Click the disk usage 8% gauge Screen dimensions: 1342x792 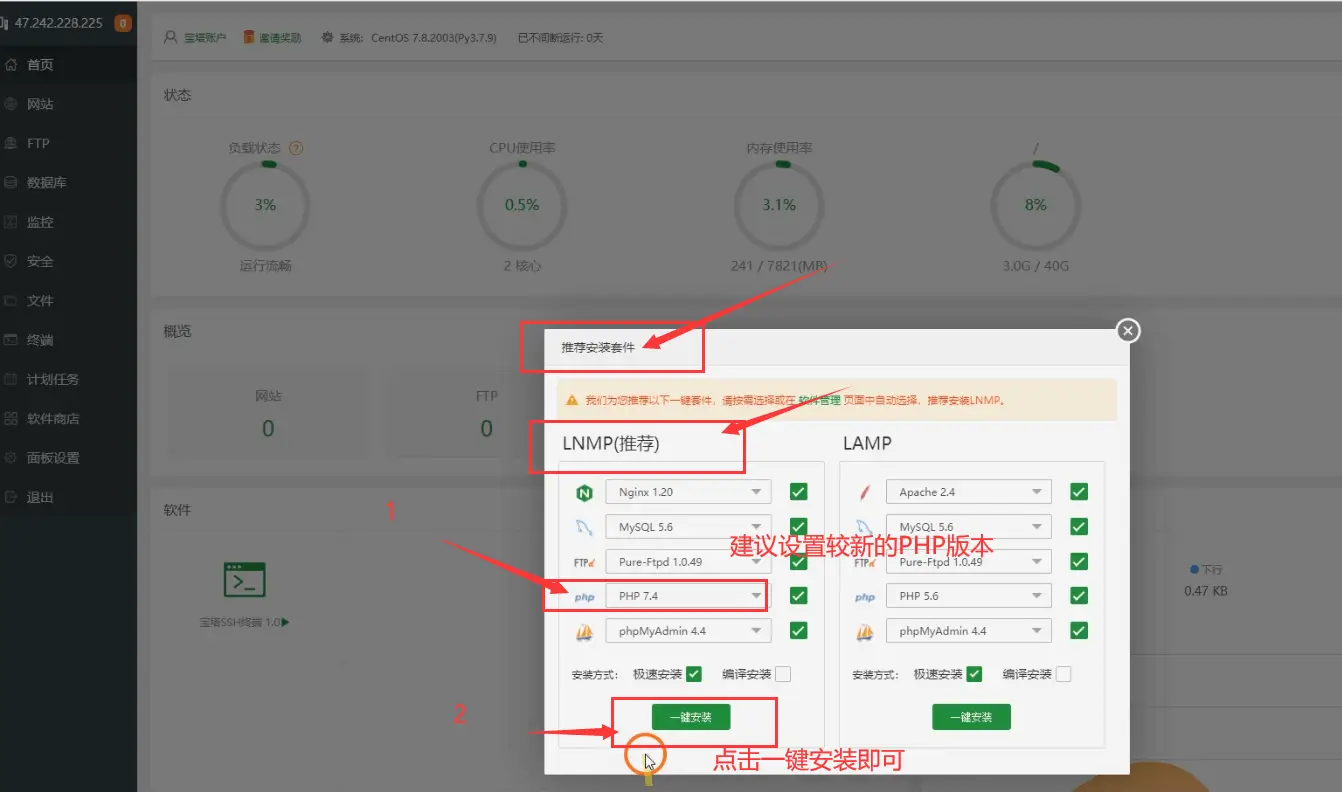click(x=1035, y=205)
